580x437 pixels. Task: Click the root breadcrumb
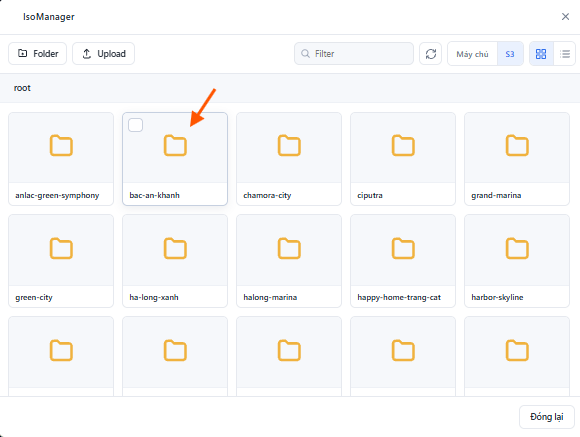[22, 88]
